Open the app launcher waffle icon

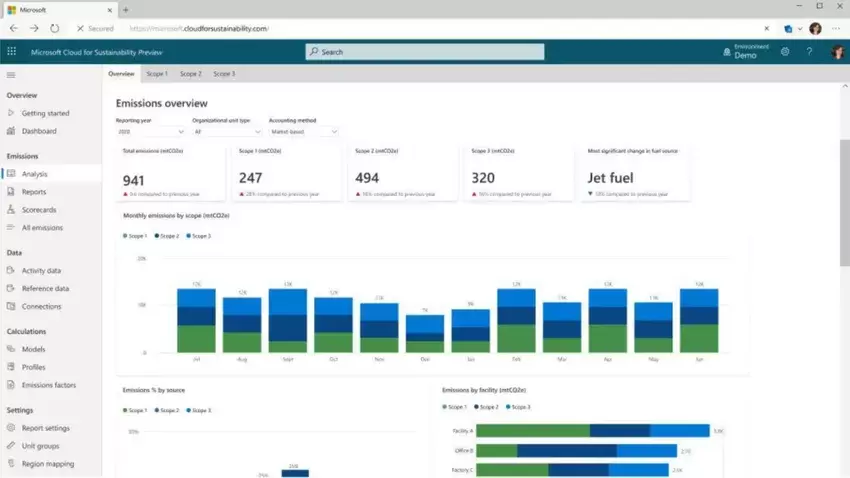click(x=11, y=51)
